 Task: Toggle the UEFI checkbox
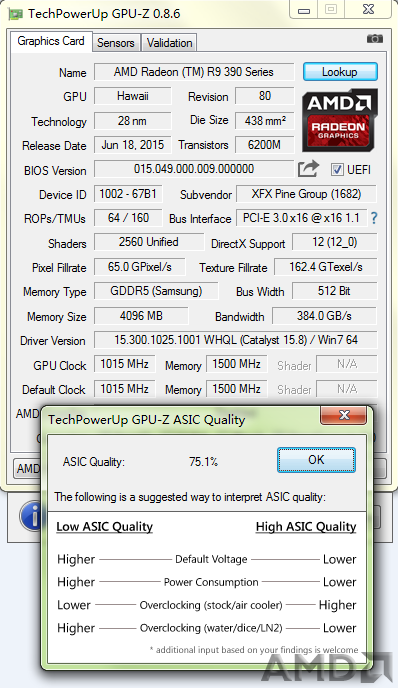[x=337, y=169]
